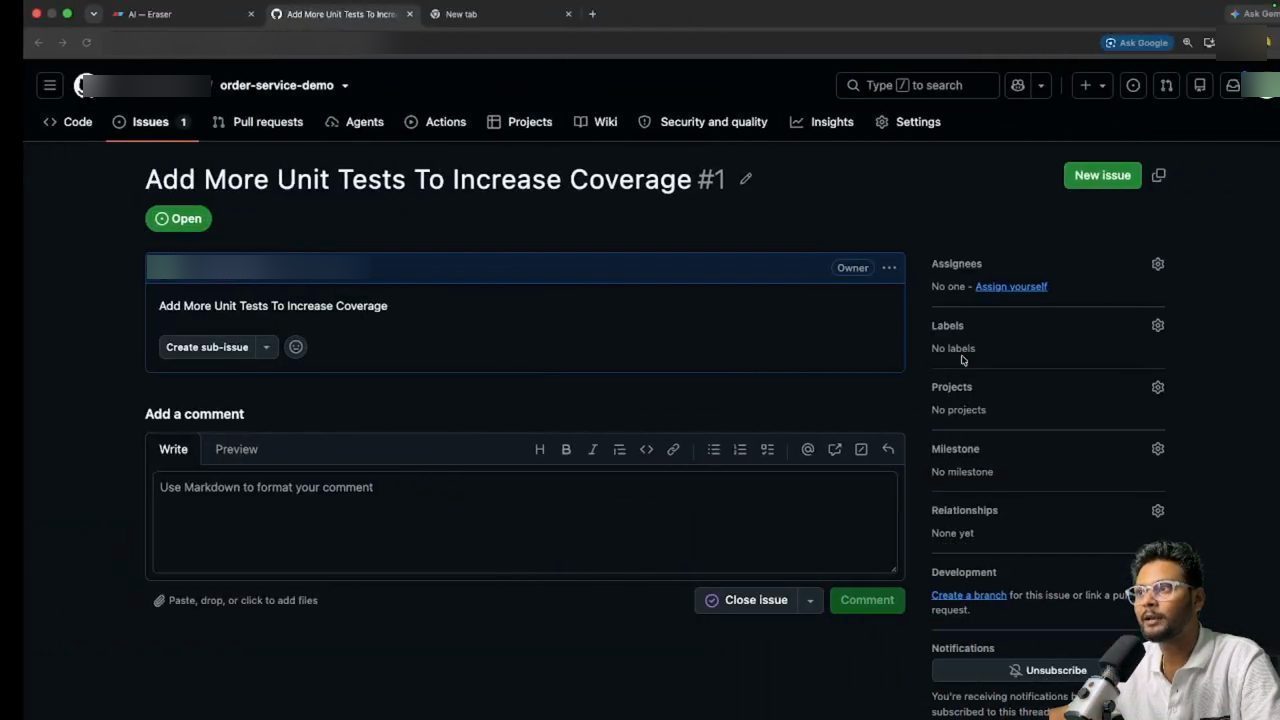The image size is (1280, 720).
Task: Insert an unordered bullet list
Action: pos(714,450)
